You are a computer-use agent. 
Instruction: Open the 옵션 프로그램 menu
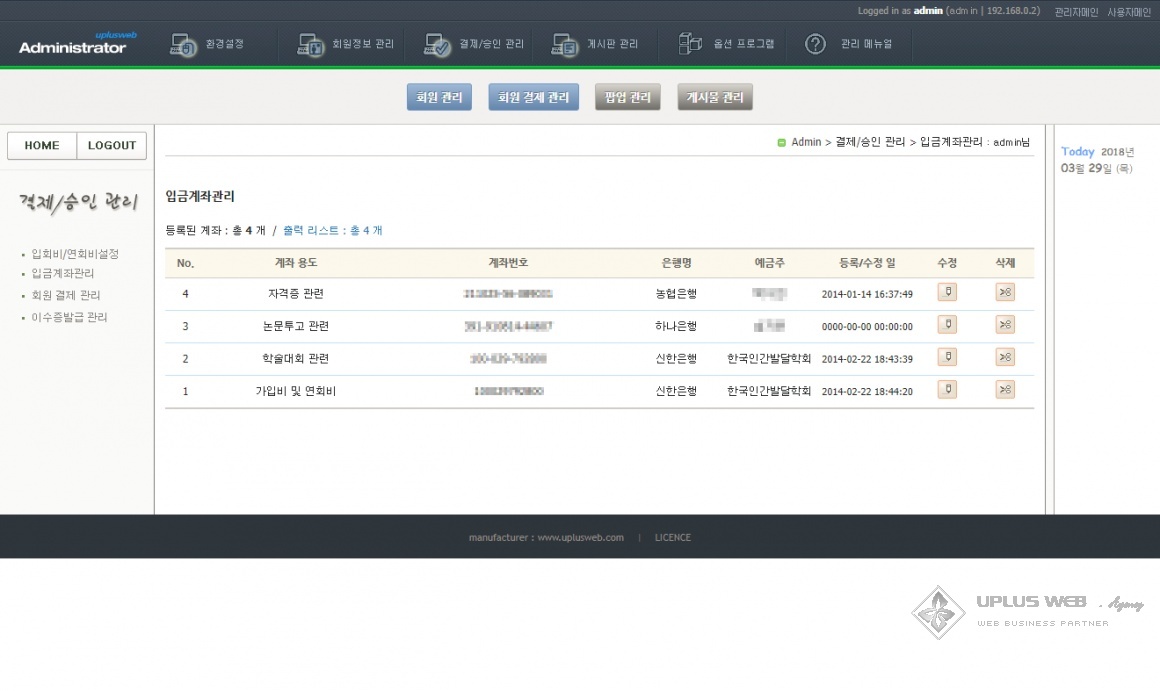727,45
